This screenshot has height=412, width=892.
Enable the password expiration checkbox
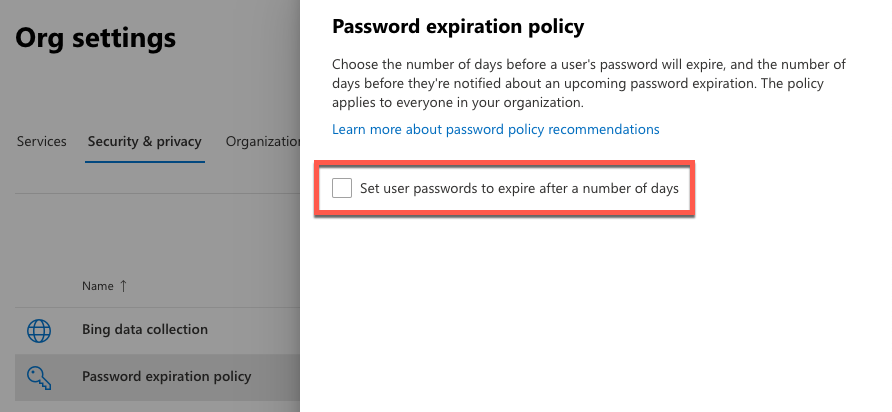coord(342,188)
